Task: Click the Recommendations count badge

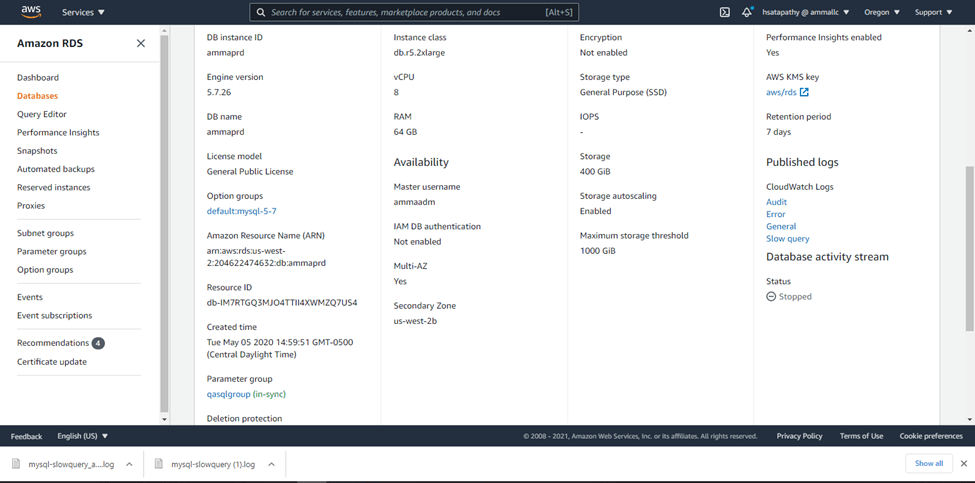Action: click(x=98, y=343)
